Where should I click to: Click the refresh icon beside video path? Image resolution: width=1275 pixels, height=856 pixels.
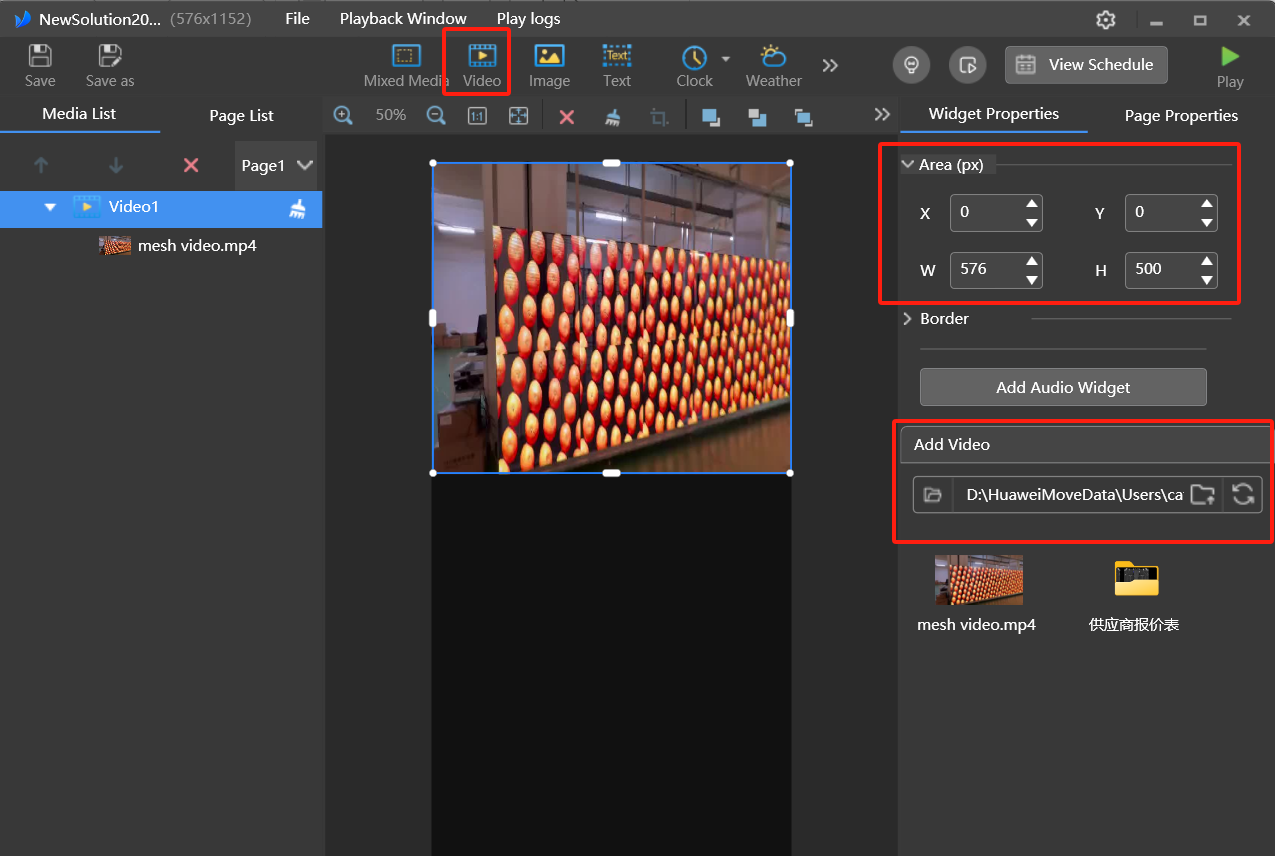[x=1243, y=494]
